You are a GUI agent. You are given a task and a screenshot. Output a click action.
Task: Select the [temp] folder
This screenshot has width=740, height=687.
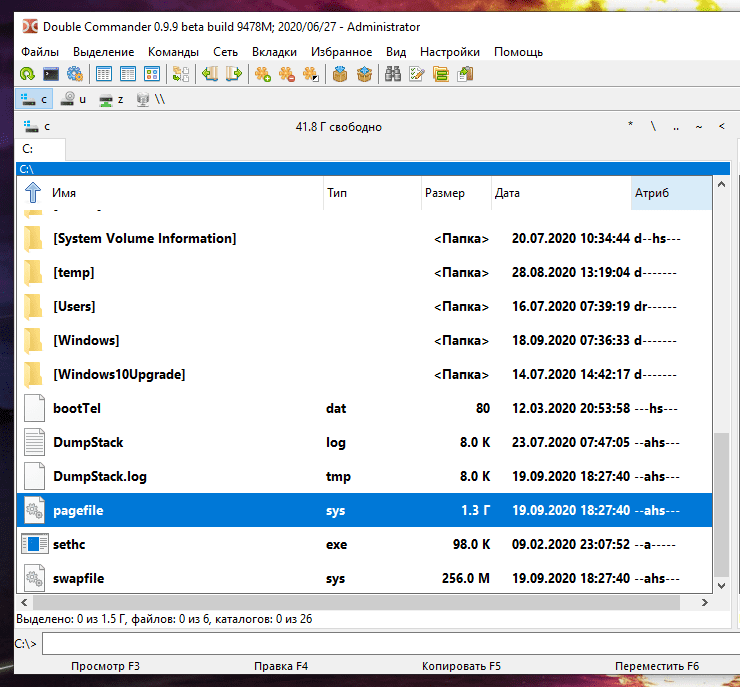pos(364,272)
